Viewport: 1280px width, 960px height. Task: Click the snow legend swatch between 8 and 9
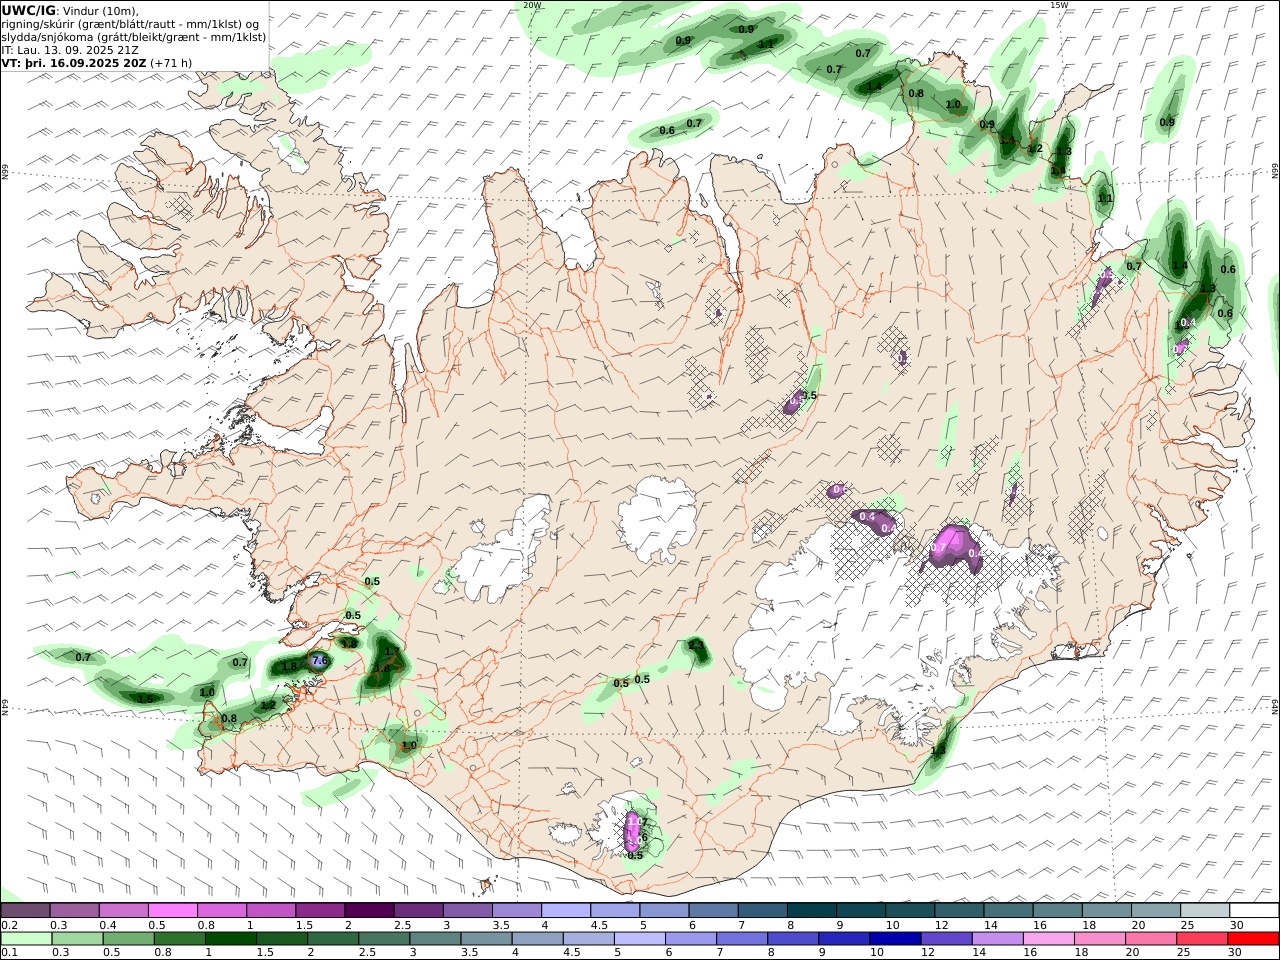pyautogui.click(x=810, y=910)
